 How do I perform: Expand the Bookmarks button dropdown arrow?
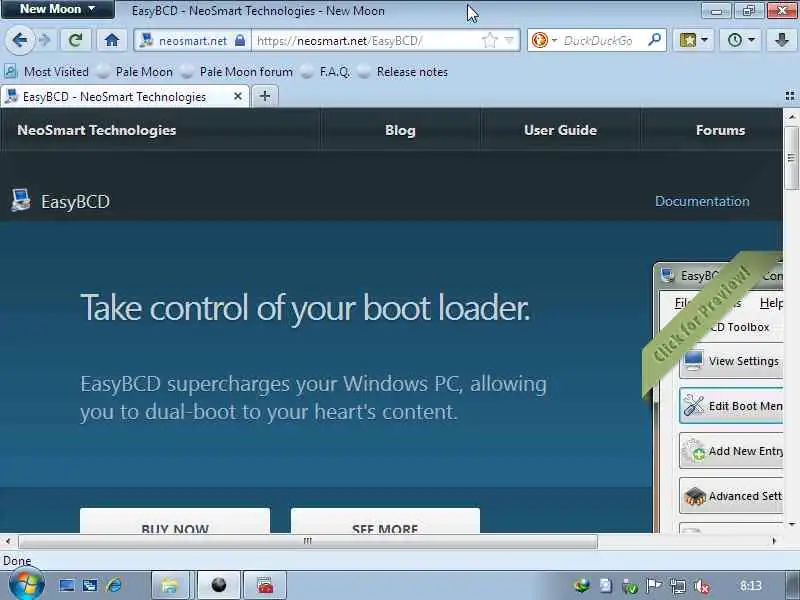tap(705, 40)
